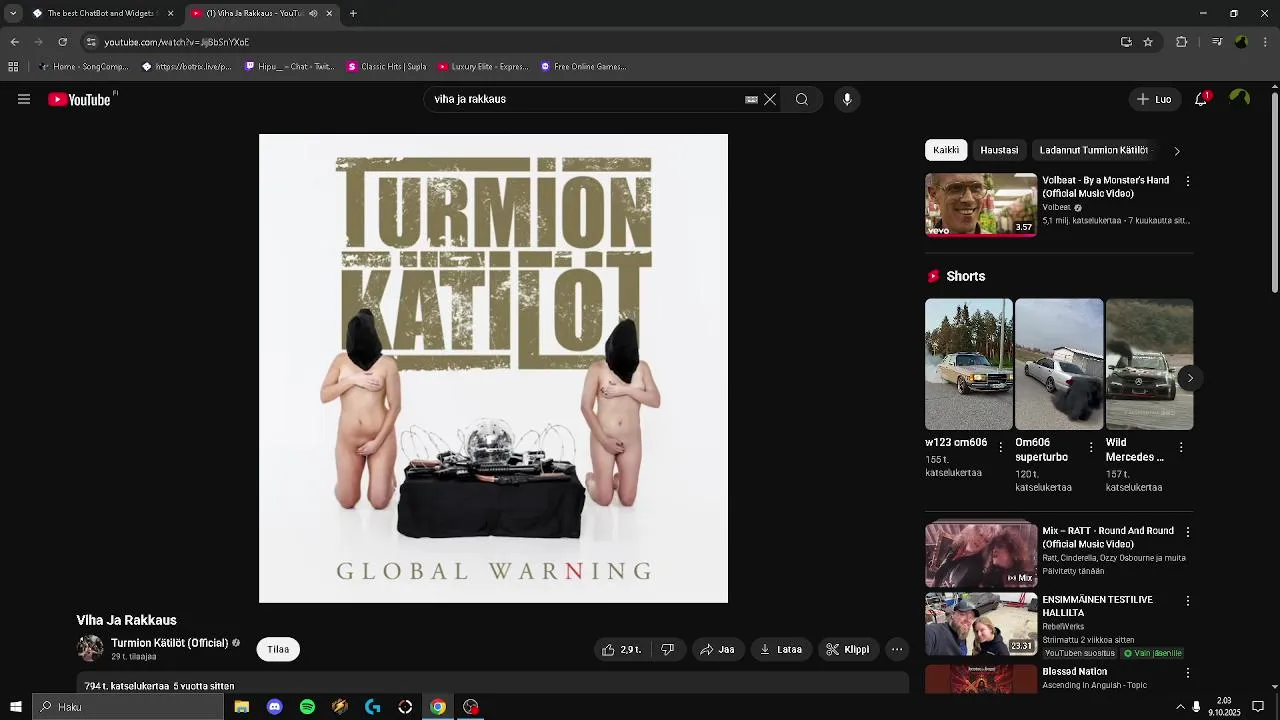Open the botrix.live bookmark
This screenshot has height=720, width=1280.
point(187,67)
